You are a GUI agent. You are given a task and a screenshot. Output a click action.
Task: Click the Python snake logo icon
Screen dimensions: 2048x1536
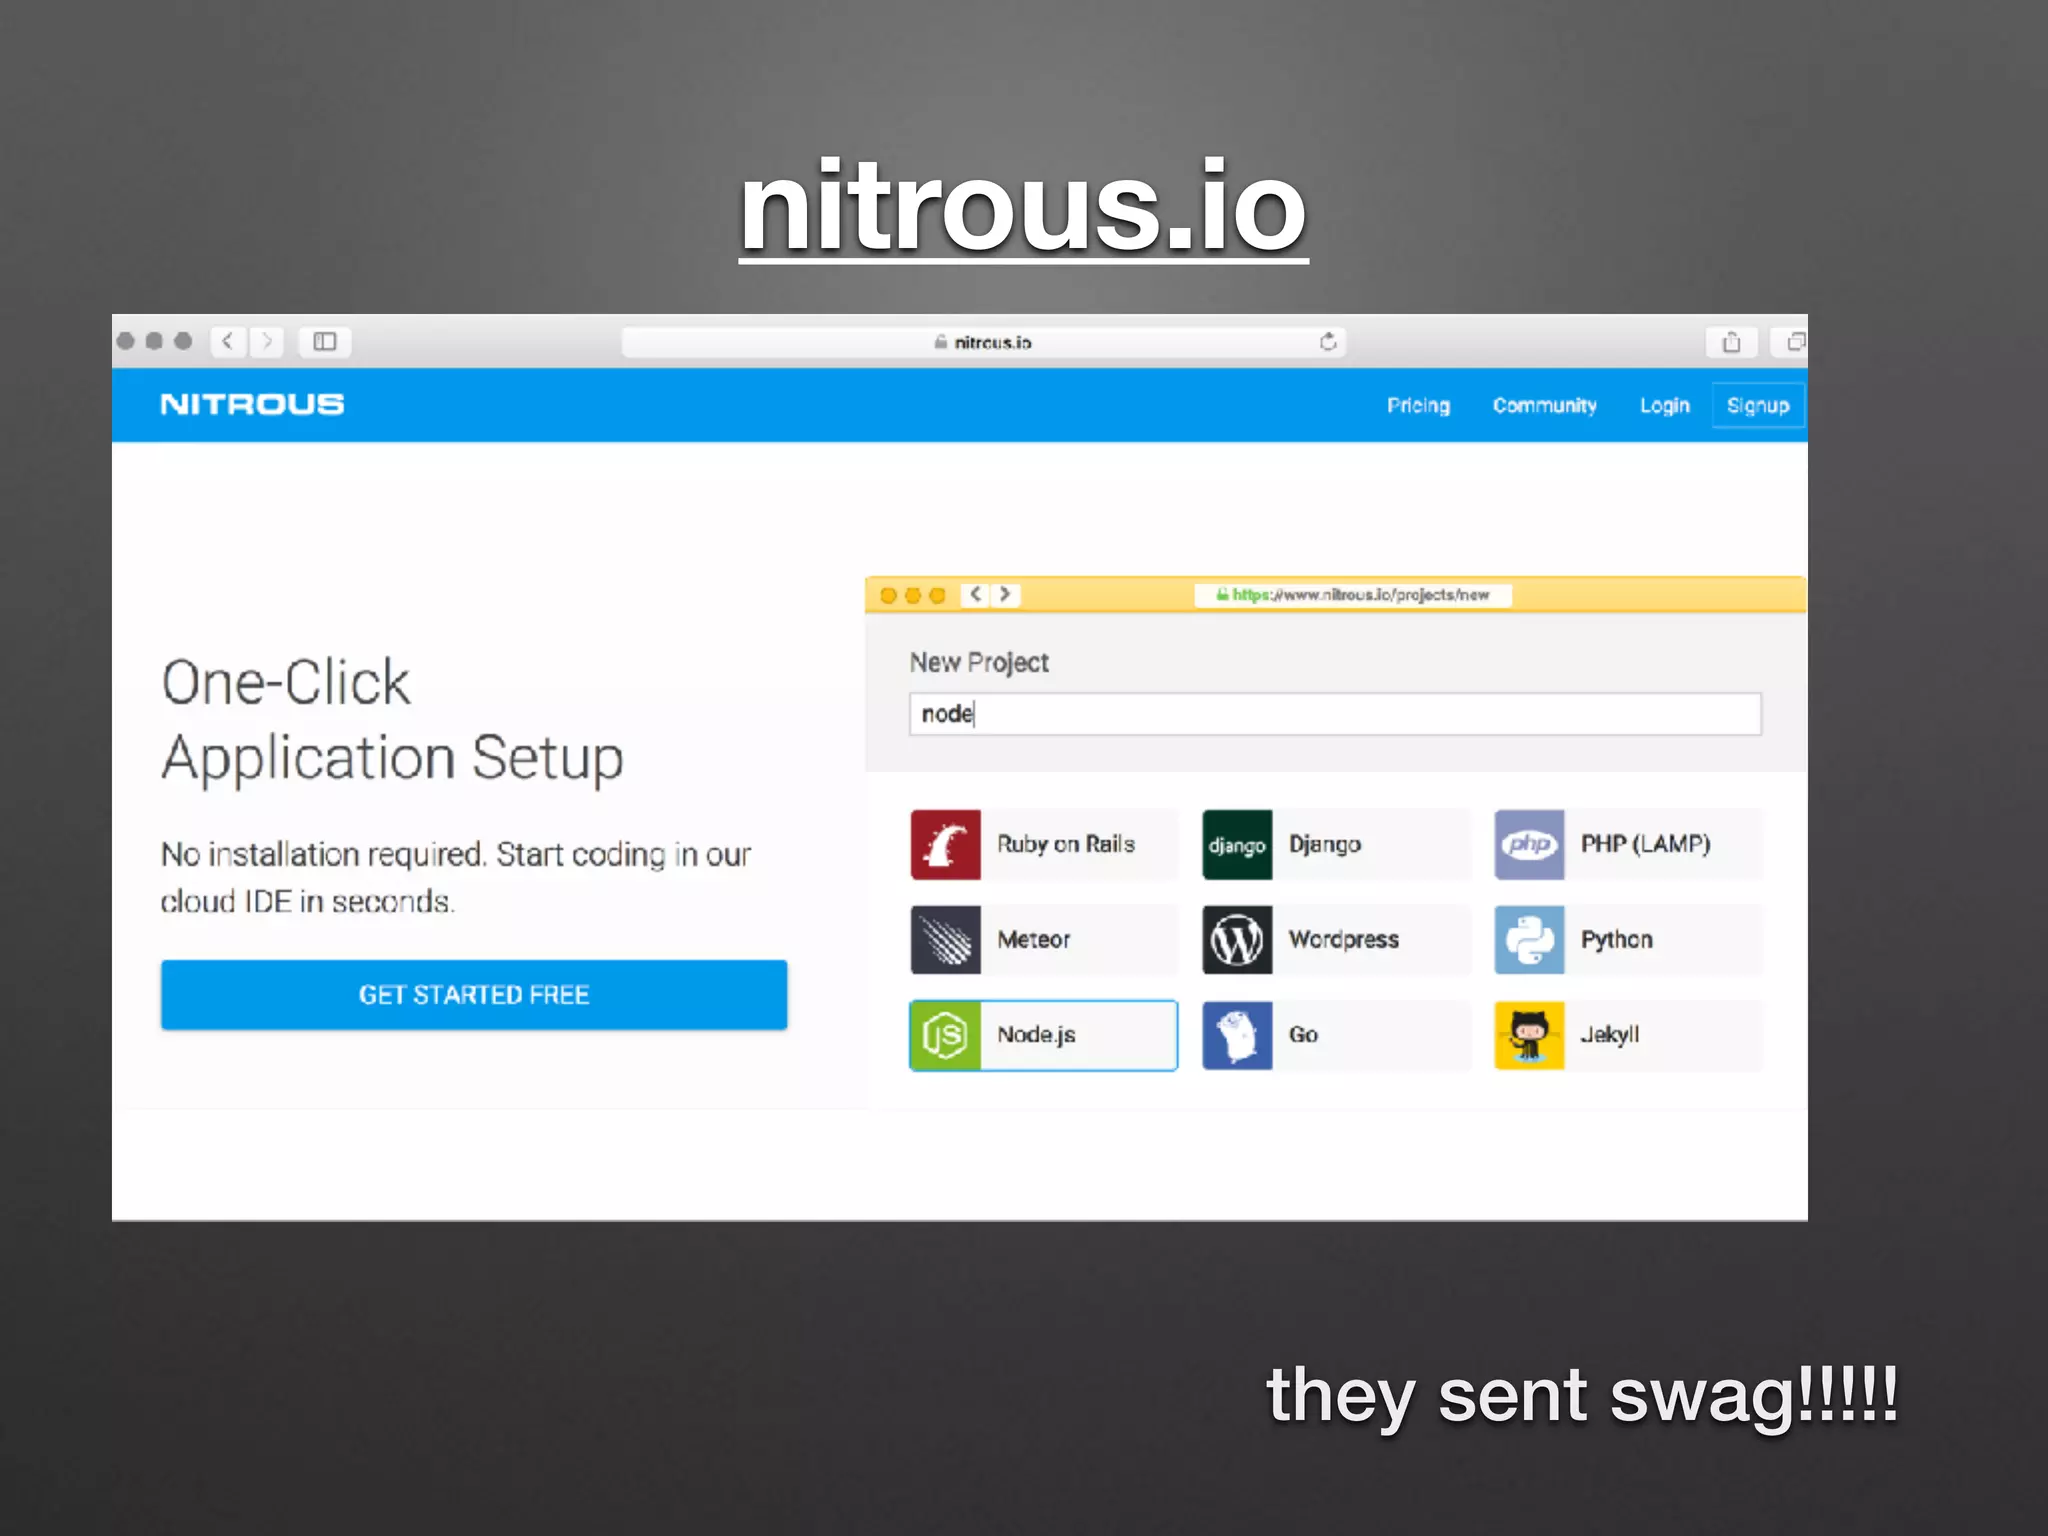(1529, 940)
